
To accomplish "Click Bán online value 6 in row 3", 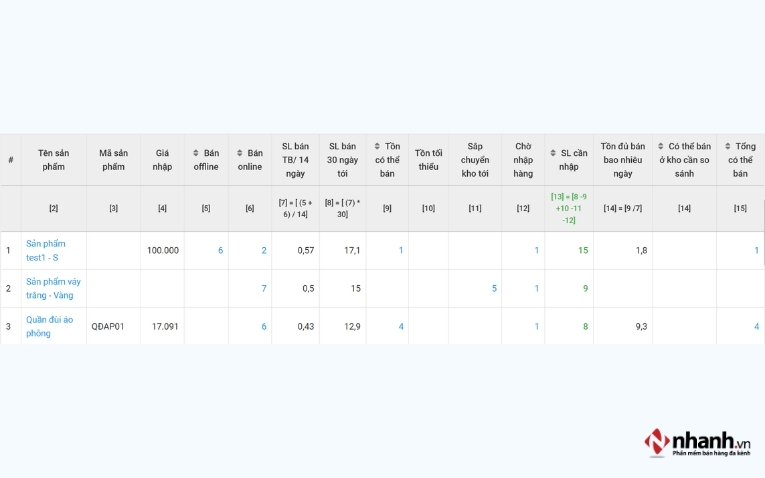I will 264,327.
